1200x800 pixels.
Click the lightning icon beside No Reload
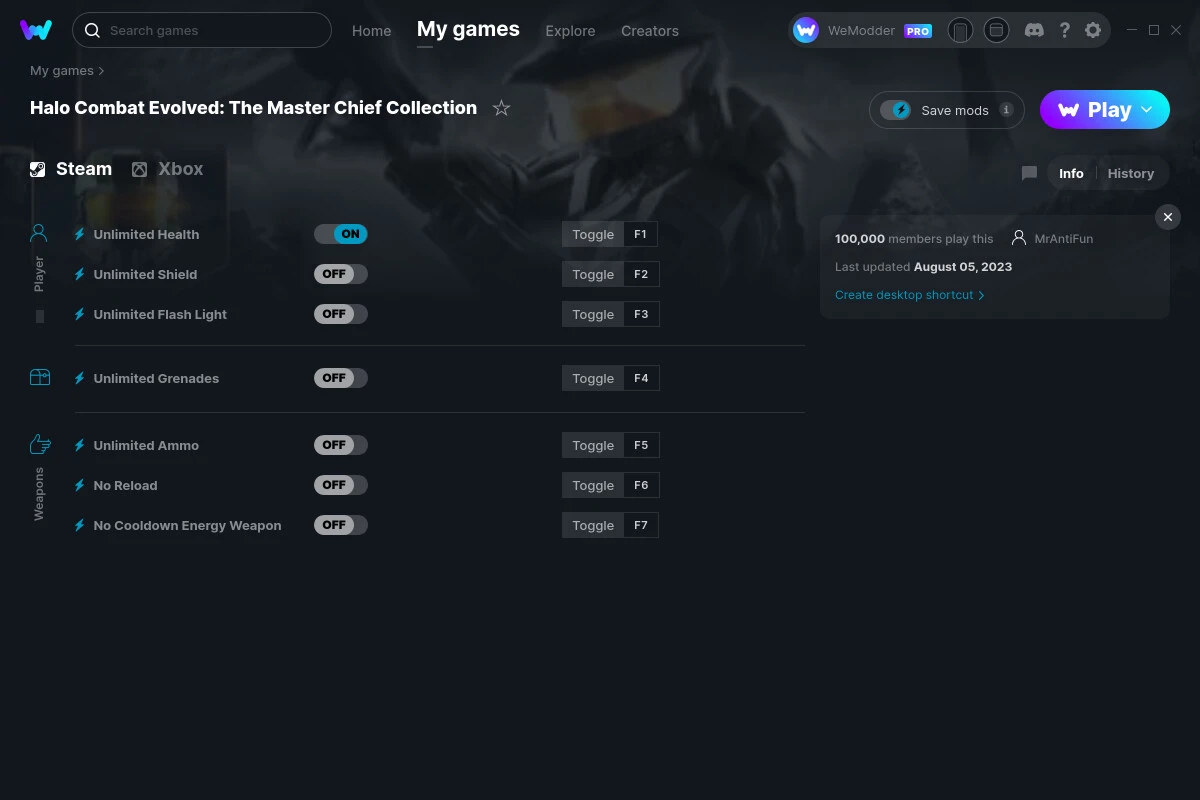point(80,485)
